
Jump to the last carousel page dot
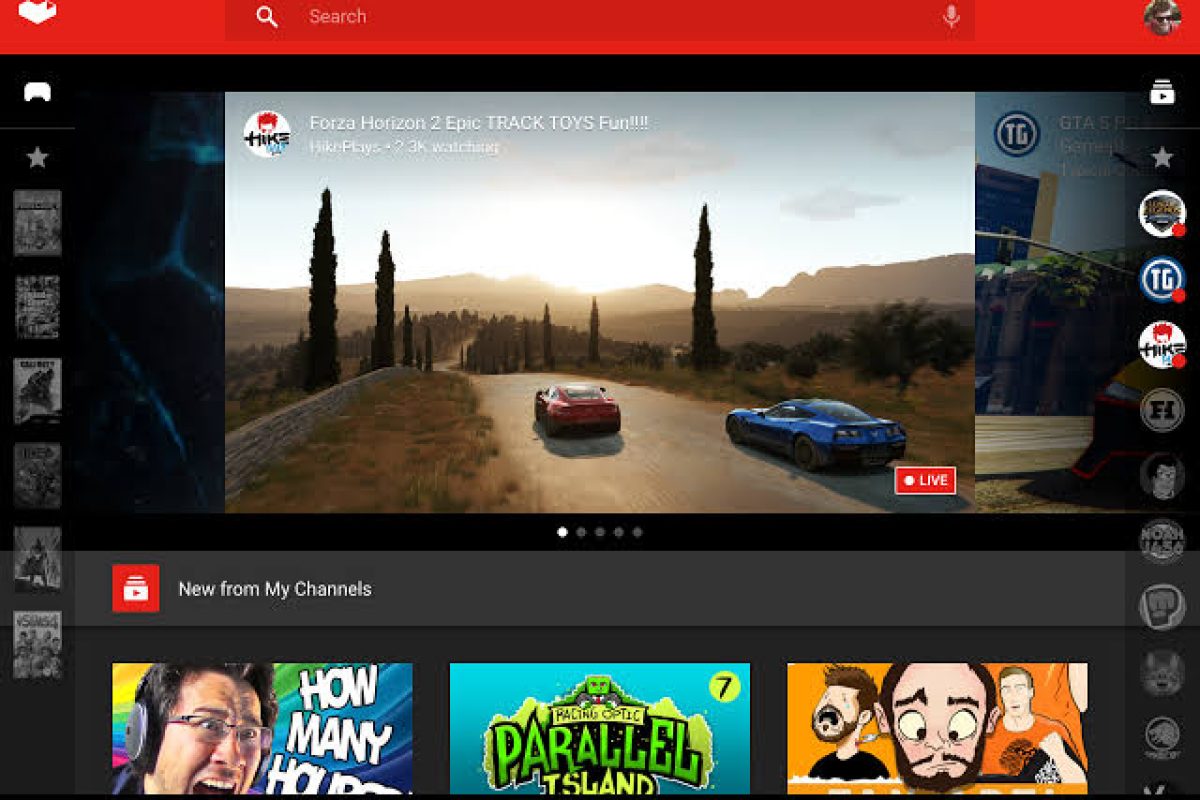(637, 532)
